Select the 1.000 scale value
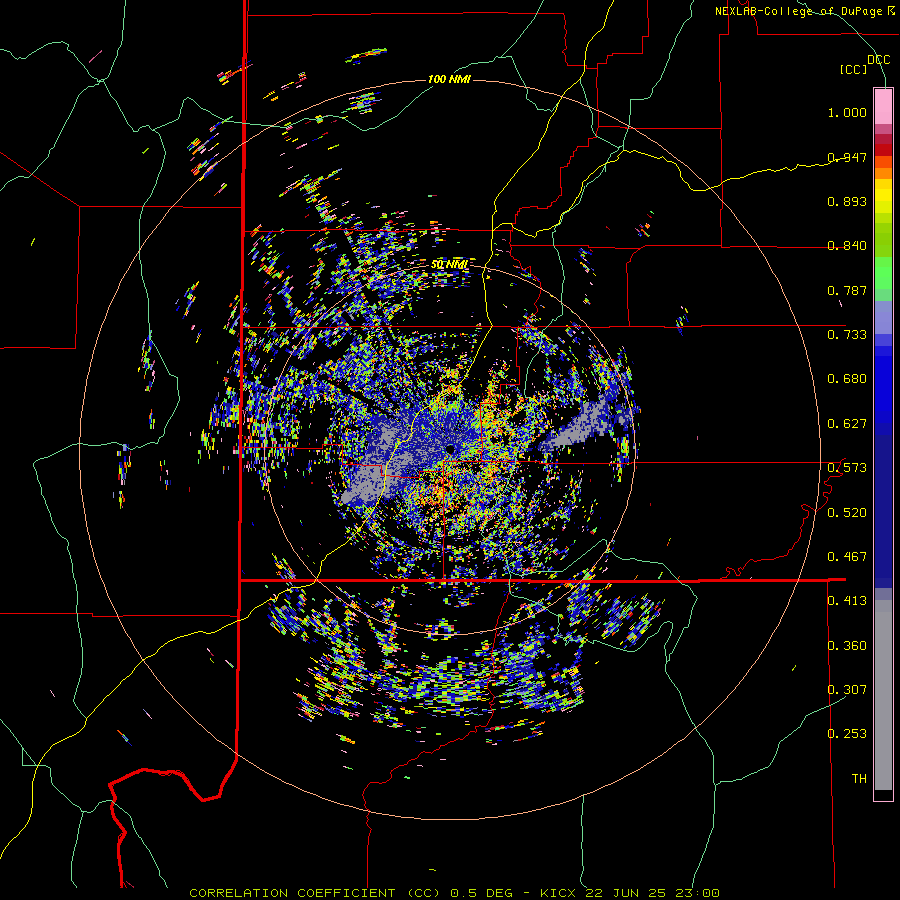Screen dimensions: 900x900 coord(847,112)
